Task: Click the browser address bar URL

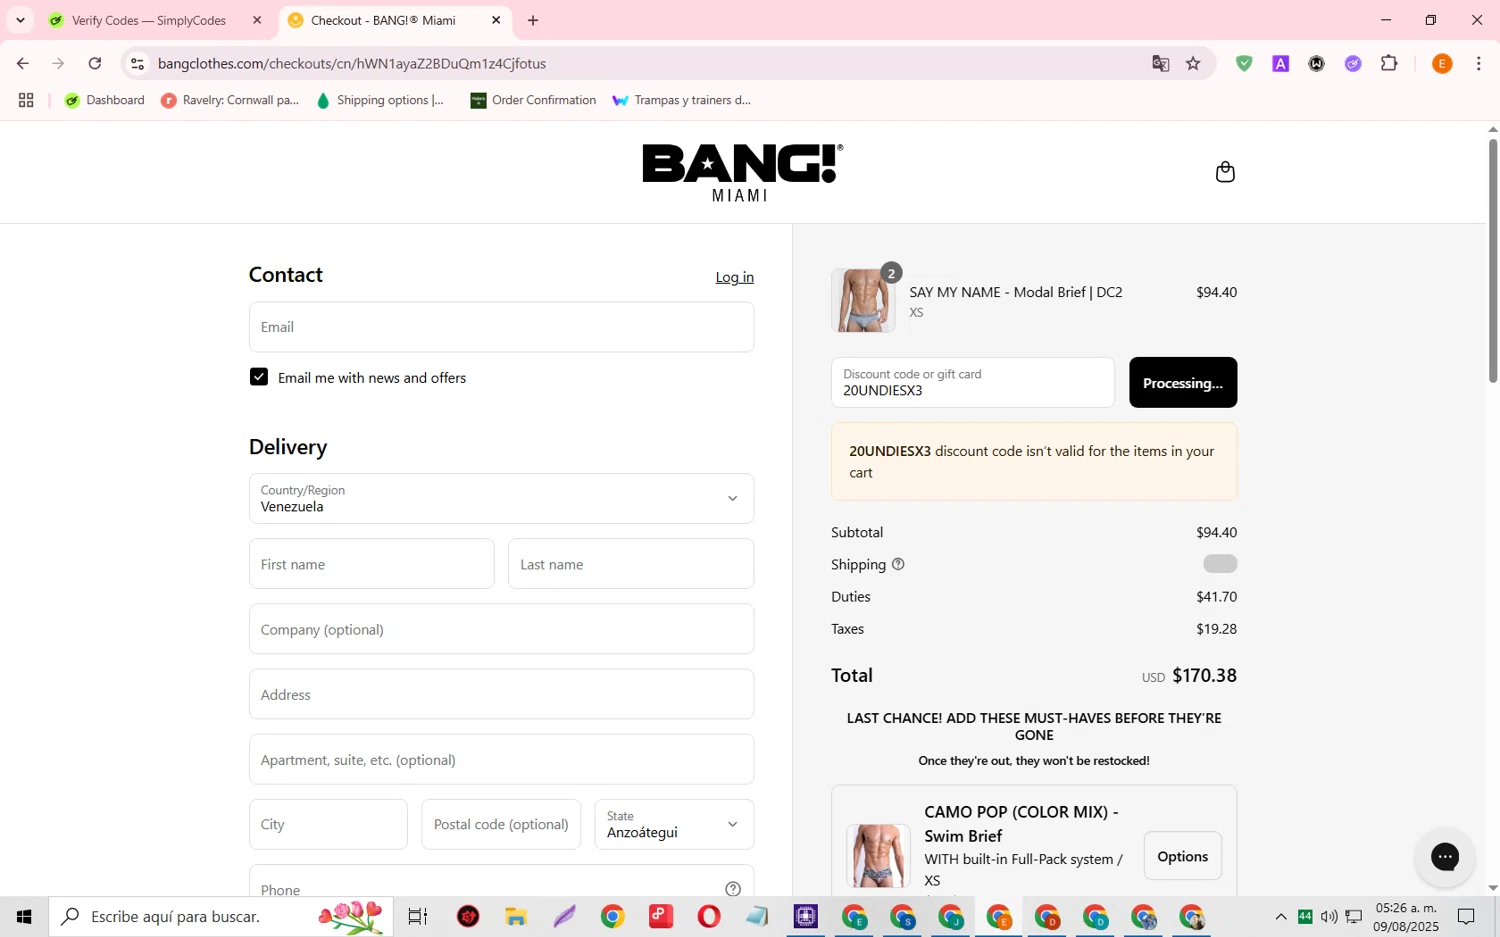Action: point(352,64)
